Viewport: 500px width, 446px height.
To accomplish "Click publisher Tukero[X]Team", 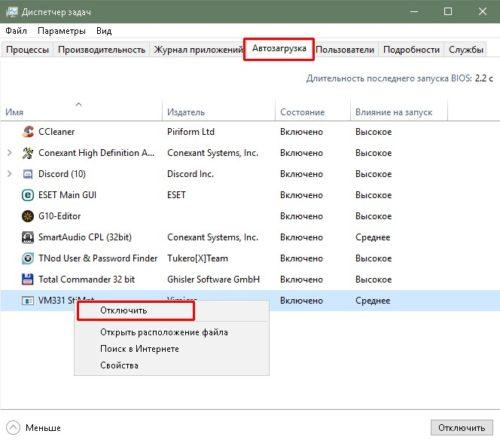I will [198, 258].
